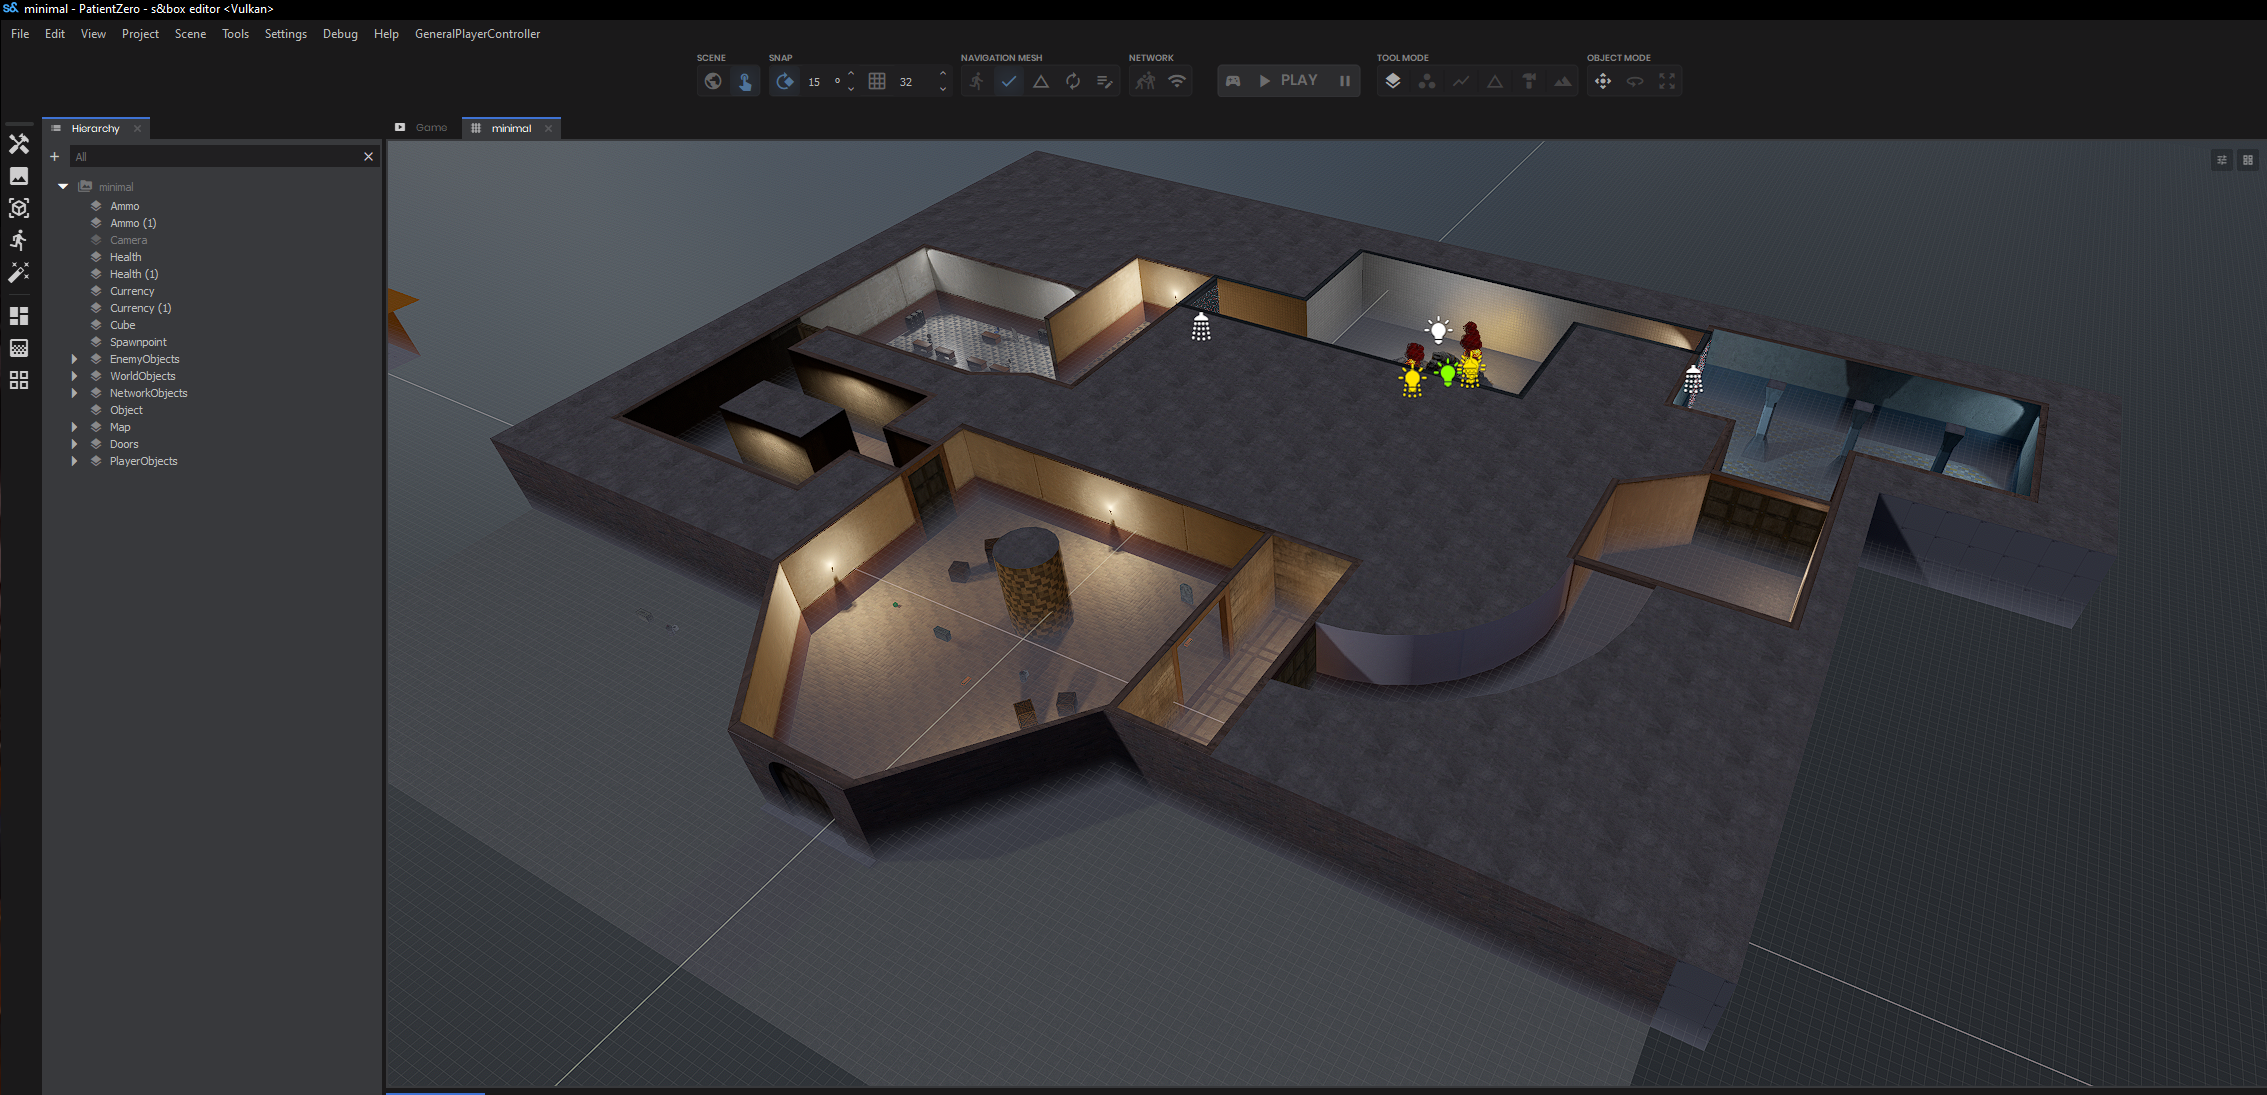
Task: Select the terrain mountain tool mode
Action: [x=1563, y=81]
